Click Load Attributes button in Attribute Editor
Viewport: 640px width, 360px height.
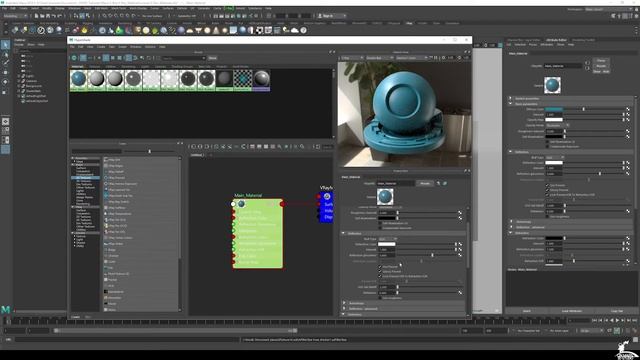(571, 311)
